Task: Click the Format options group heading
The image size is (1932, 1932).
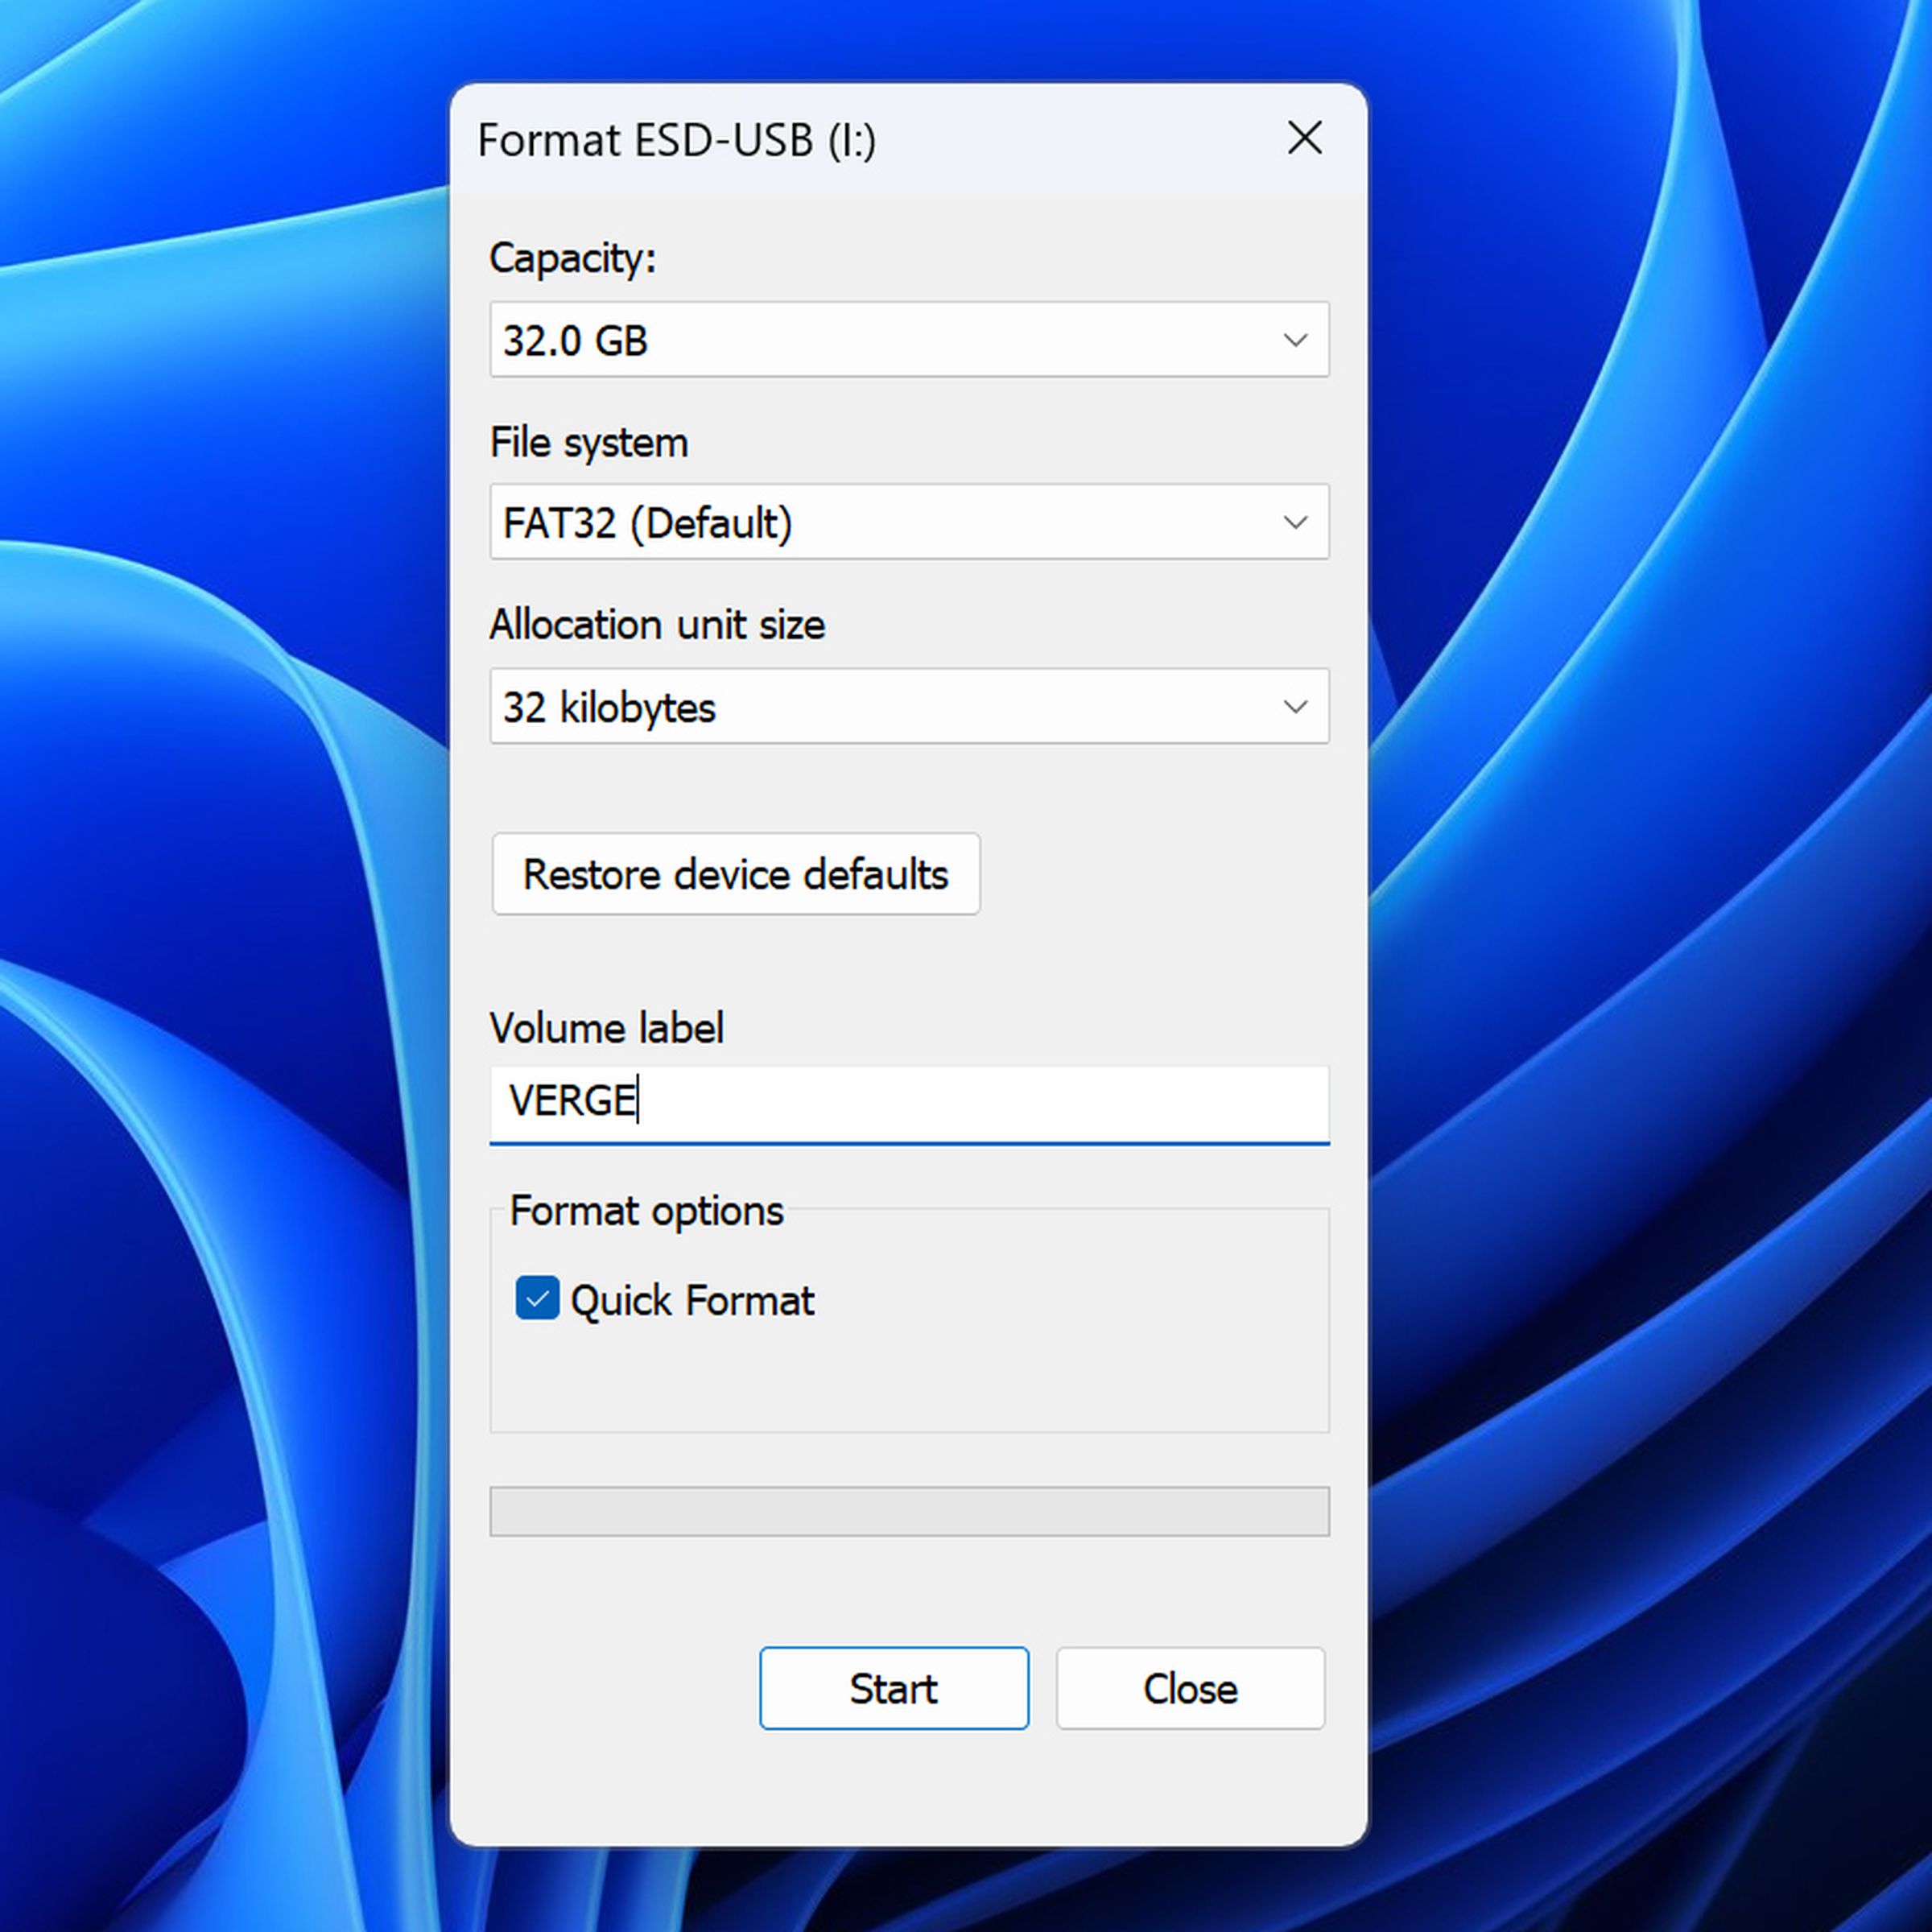Action: (647, 1211)
